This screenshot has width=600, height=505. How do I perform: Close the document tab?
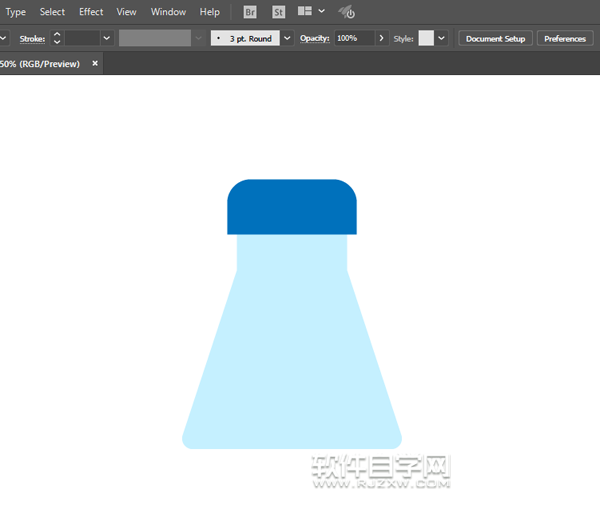(96, 63)
